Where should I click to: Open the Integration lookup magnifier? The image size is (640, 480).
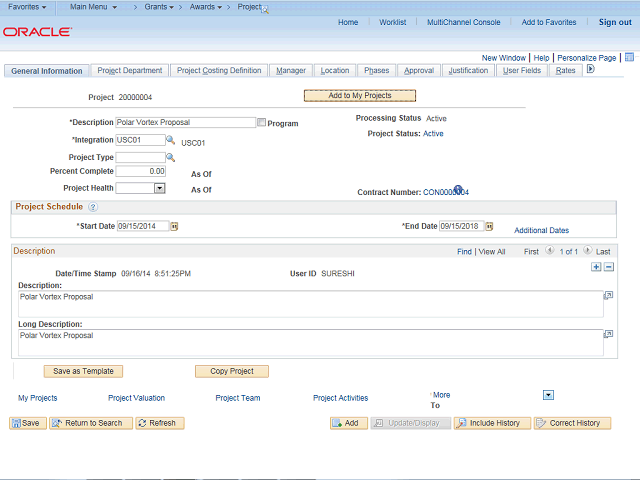point(171,141)
